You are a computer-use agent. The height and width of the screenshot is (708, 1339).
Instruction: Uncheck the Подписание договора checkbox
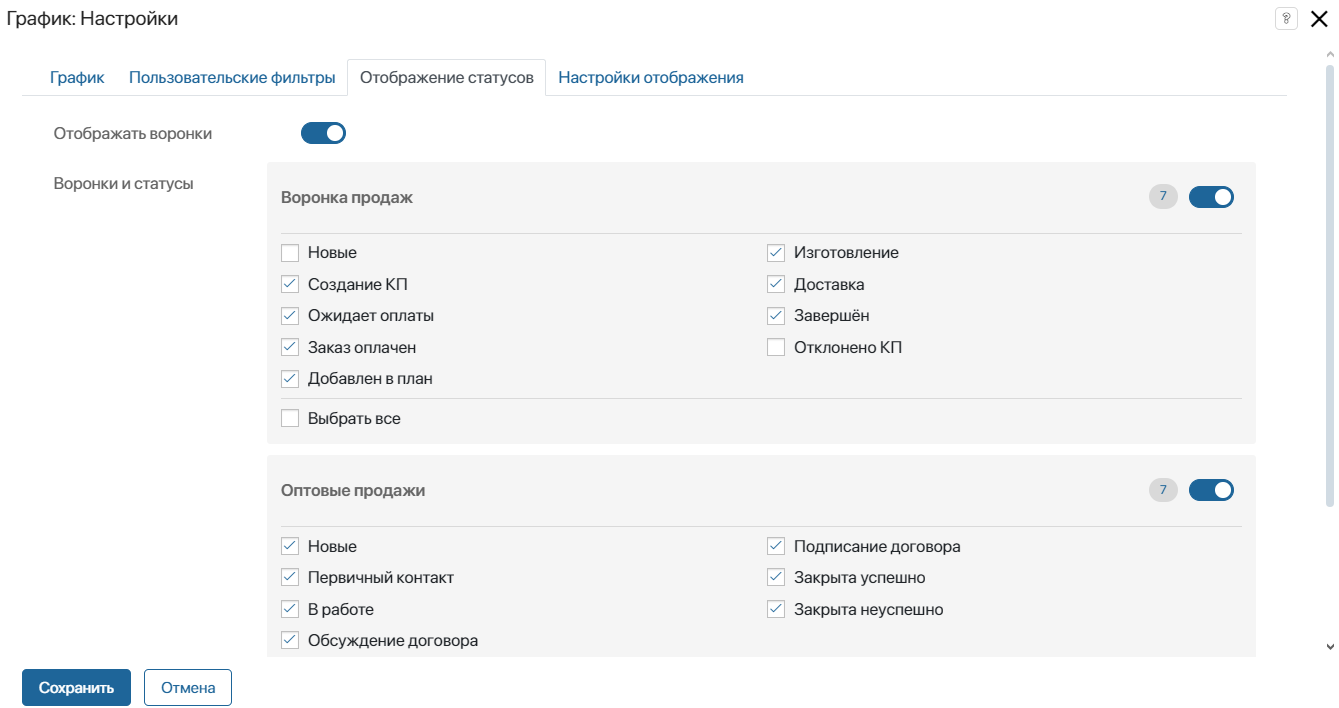776,547
